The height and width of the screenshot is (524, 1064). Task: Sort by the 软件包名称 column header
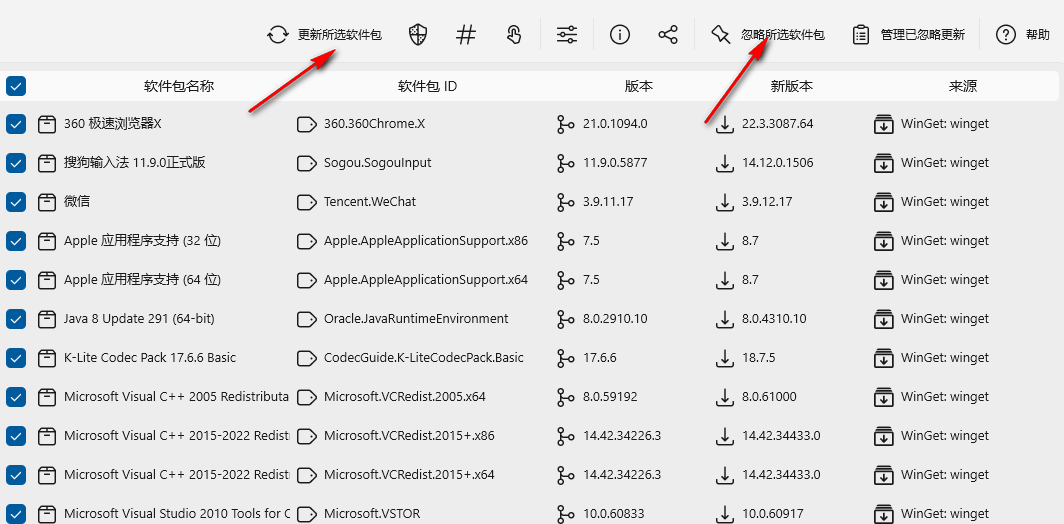point(179,86)
